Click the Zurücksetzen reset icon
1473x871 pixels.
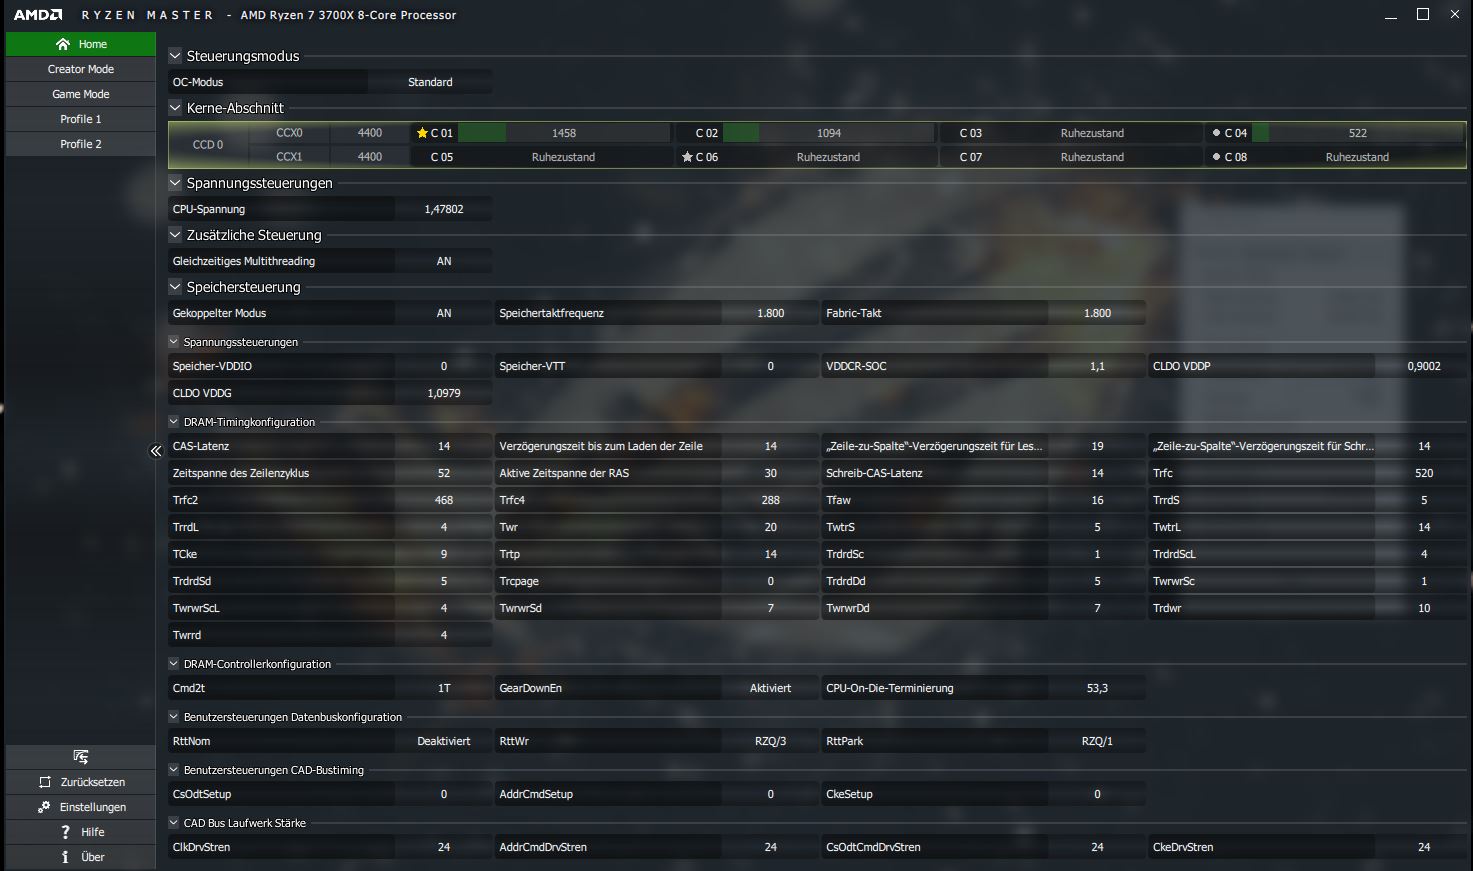point(44,782)
